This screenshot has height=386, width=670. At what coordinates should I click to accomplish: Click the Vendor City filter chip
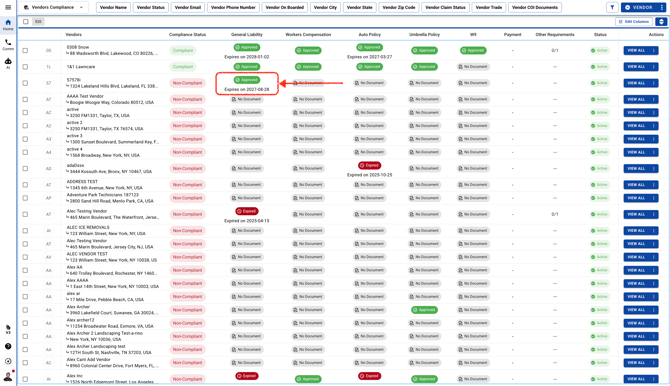(x=325, y=7)
